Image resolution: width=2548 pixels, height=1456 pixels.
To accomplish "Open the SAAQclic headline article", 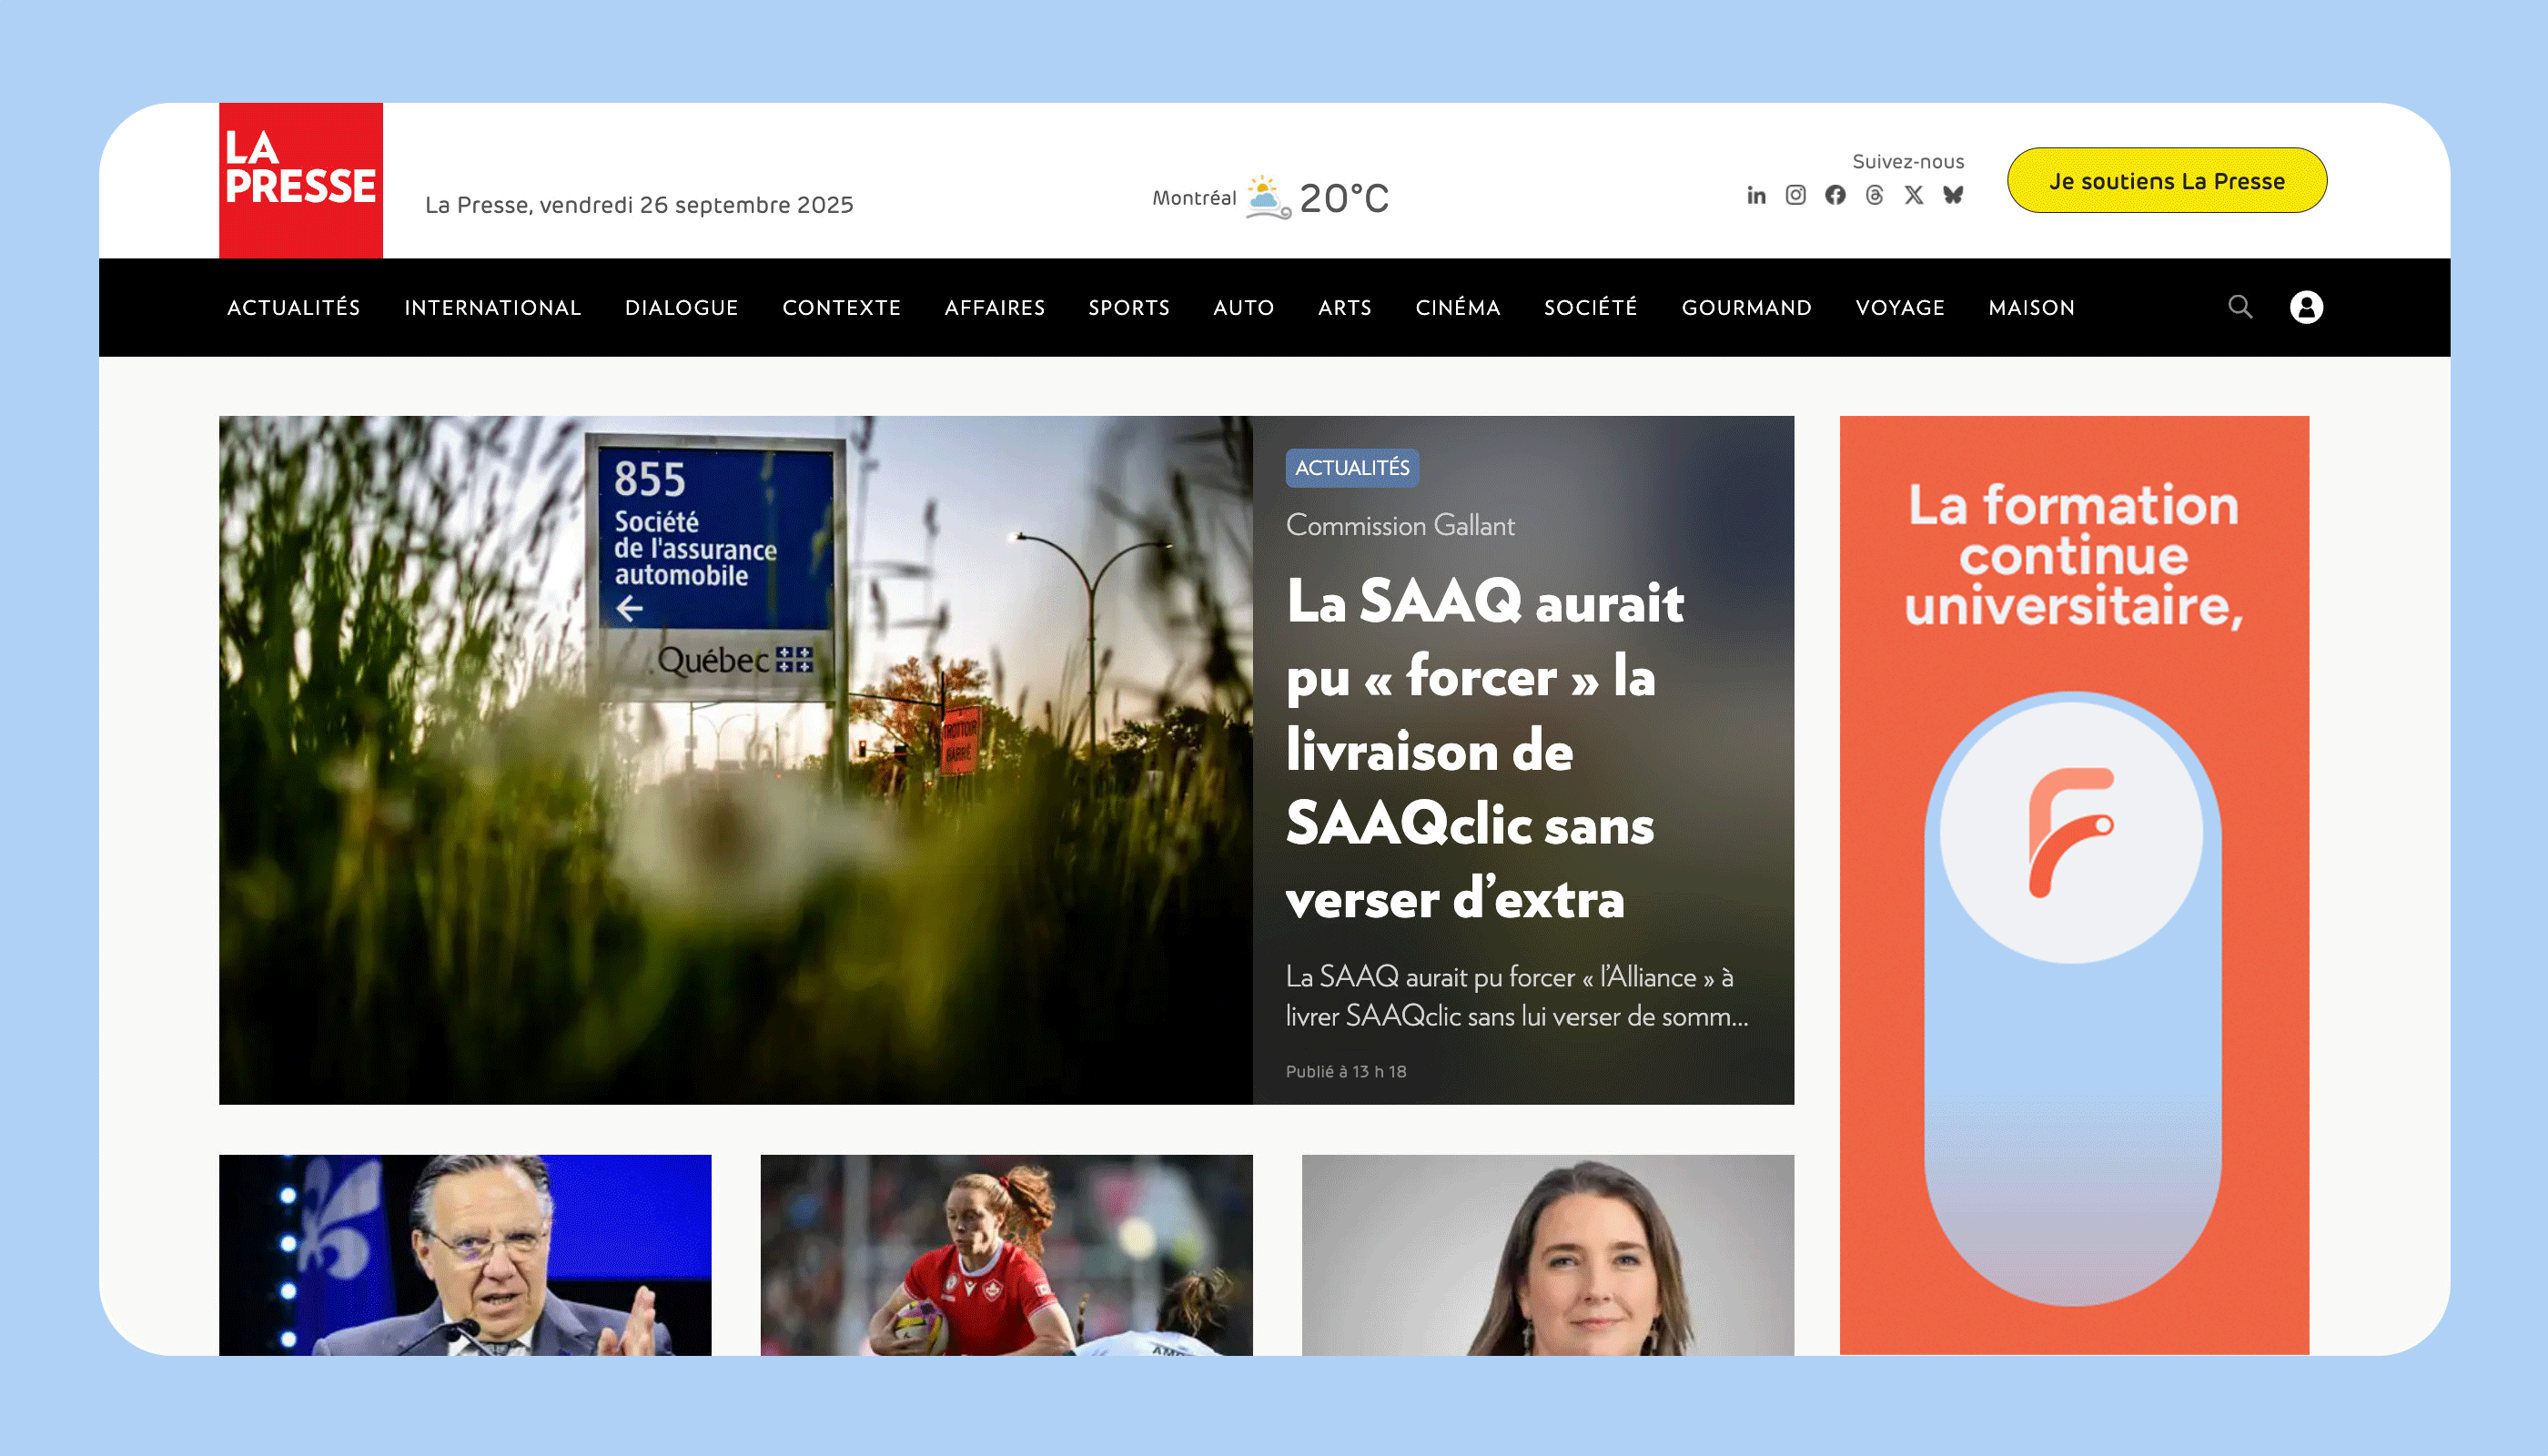I will pyautogui.click(x=1484, y=750).
